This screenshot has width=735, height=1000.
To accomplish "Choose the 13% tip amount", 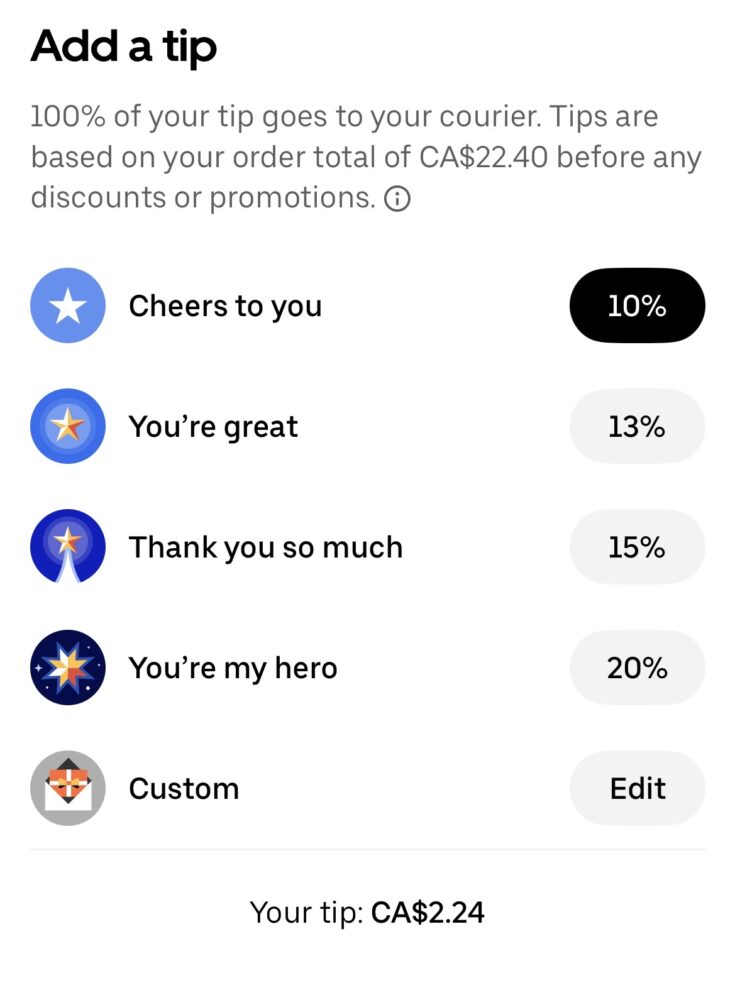I will pos(637,427).
